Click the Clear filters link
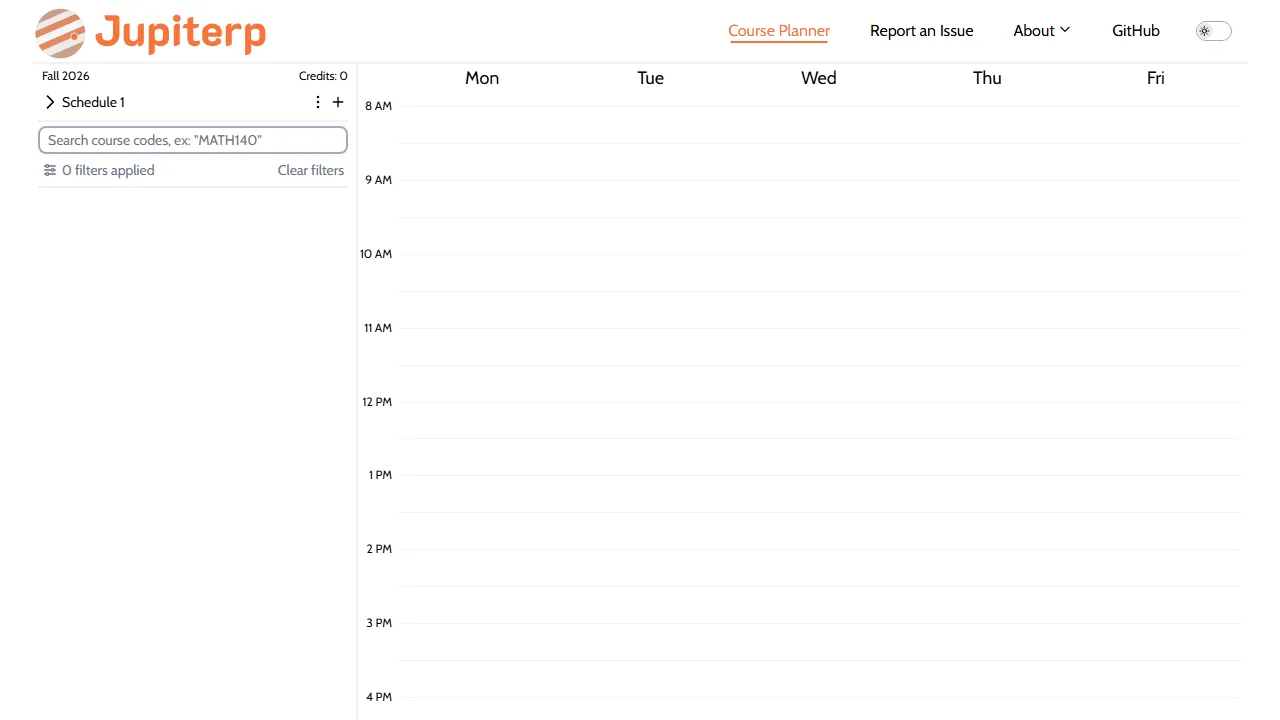Screen dimensions: 1280x720 tap(310, 170)
